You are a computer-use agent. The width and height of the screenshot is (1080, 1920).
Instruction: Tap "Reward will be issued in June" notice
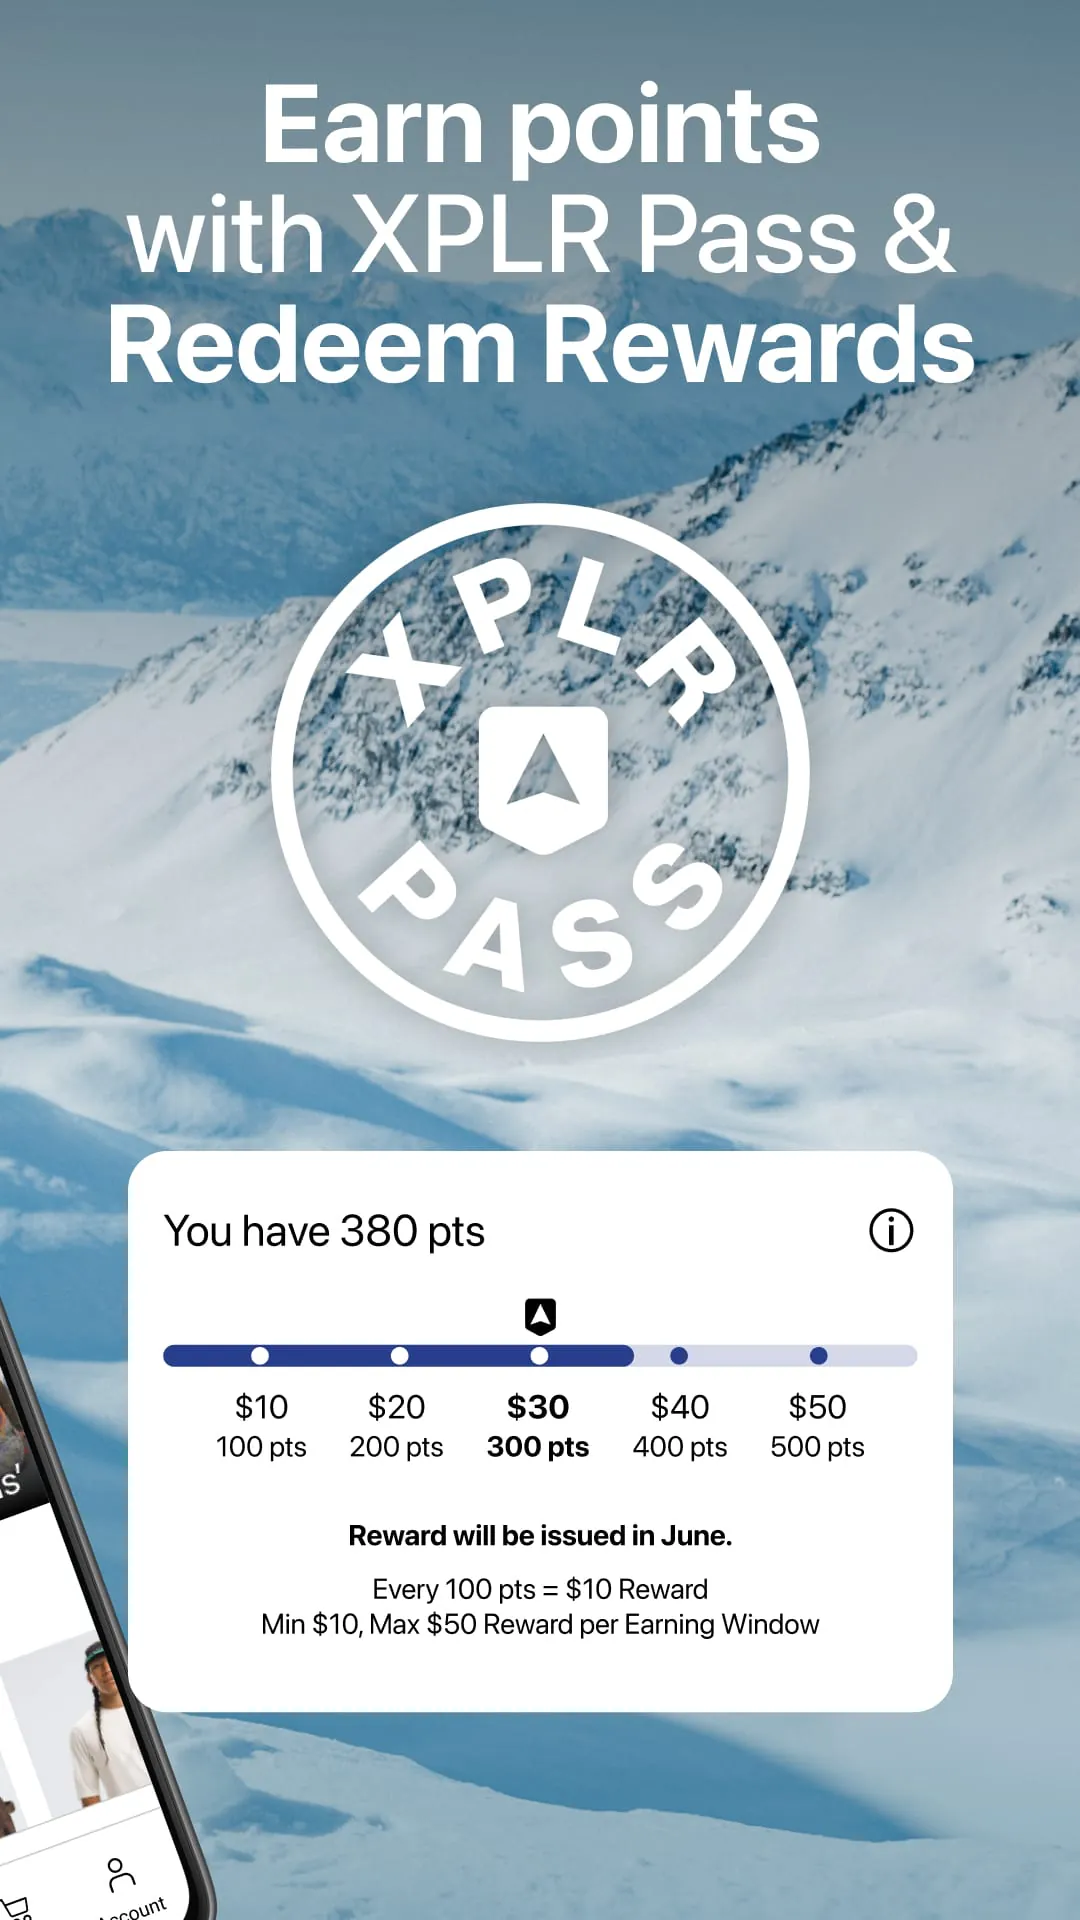click(x=540, y=1536)
